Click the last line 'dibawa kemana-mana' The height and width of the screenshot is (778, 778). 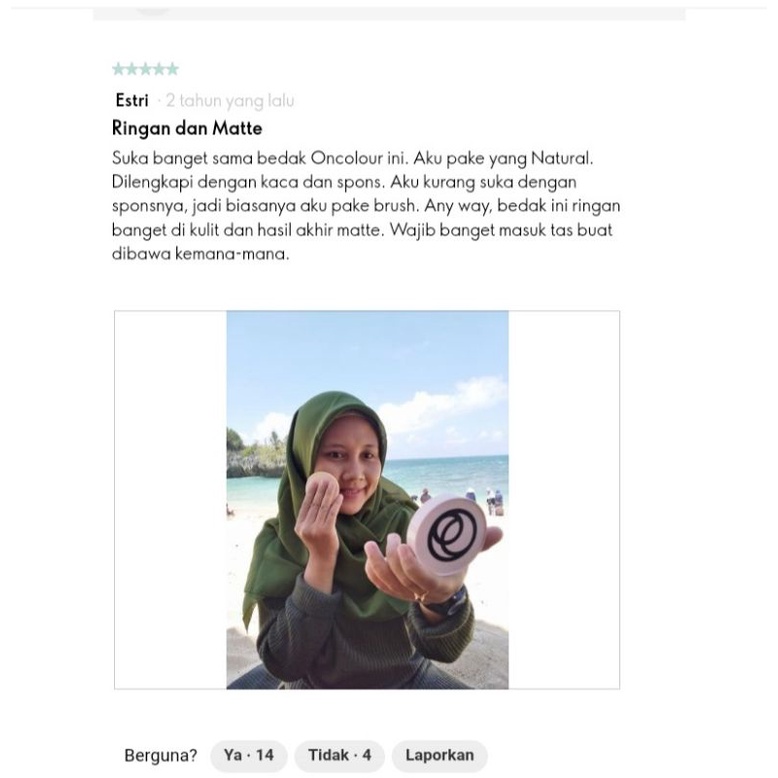tap(200, 254)
